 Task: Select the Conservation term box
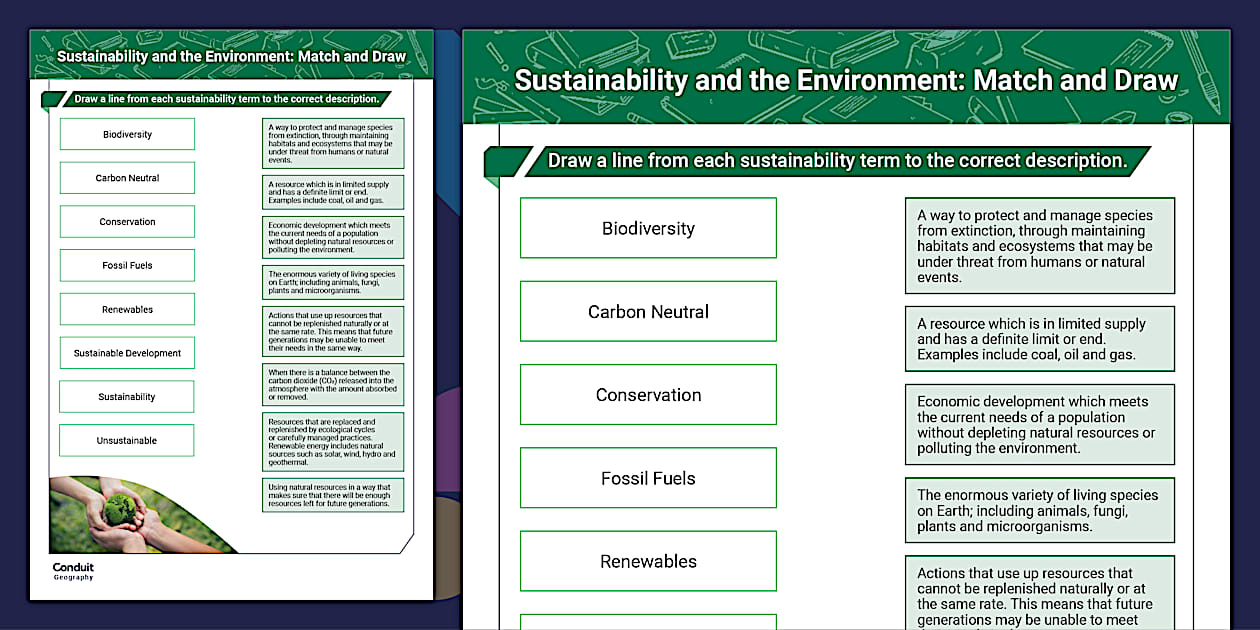point(648,394)
